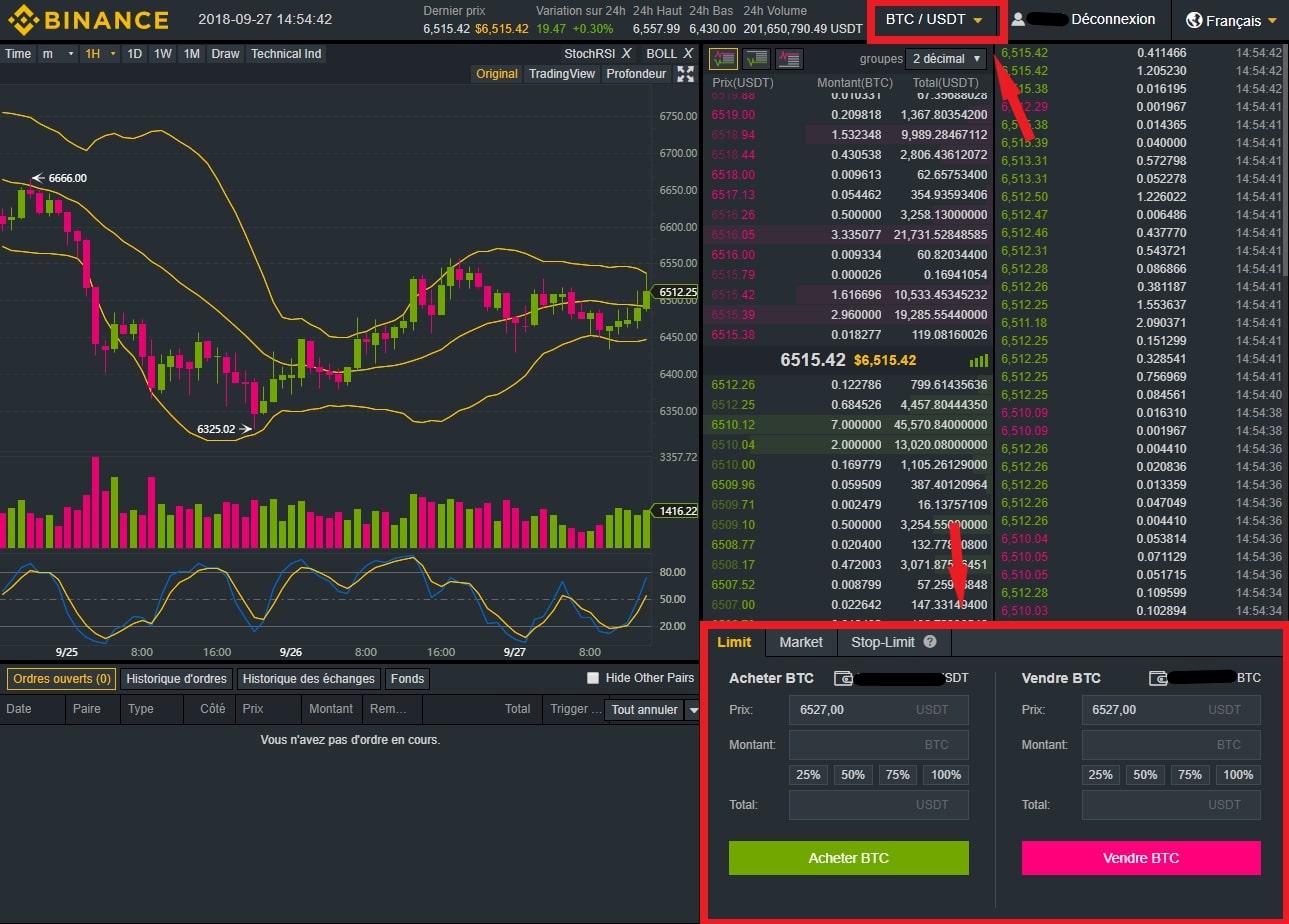Viewport: 1289px width, 924px height.
Task: Show buy orders only order book view
Action: [757, 59]
